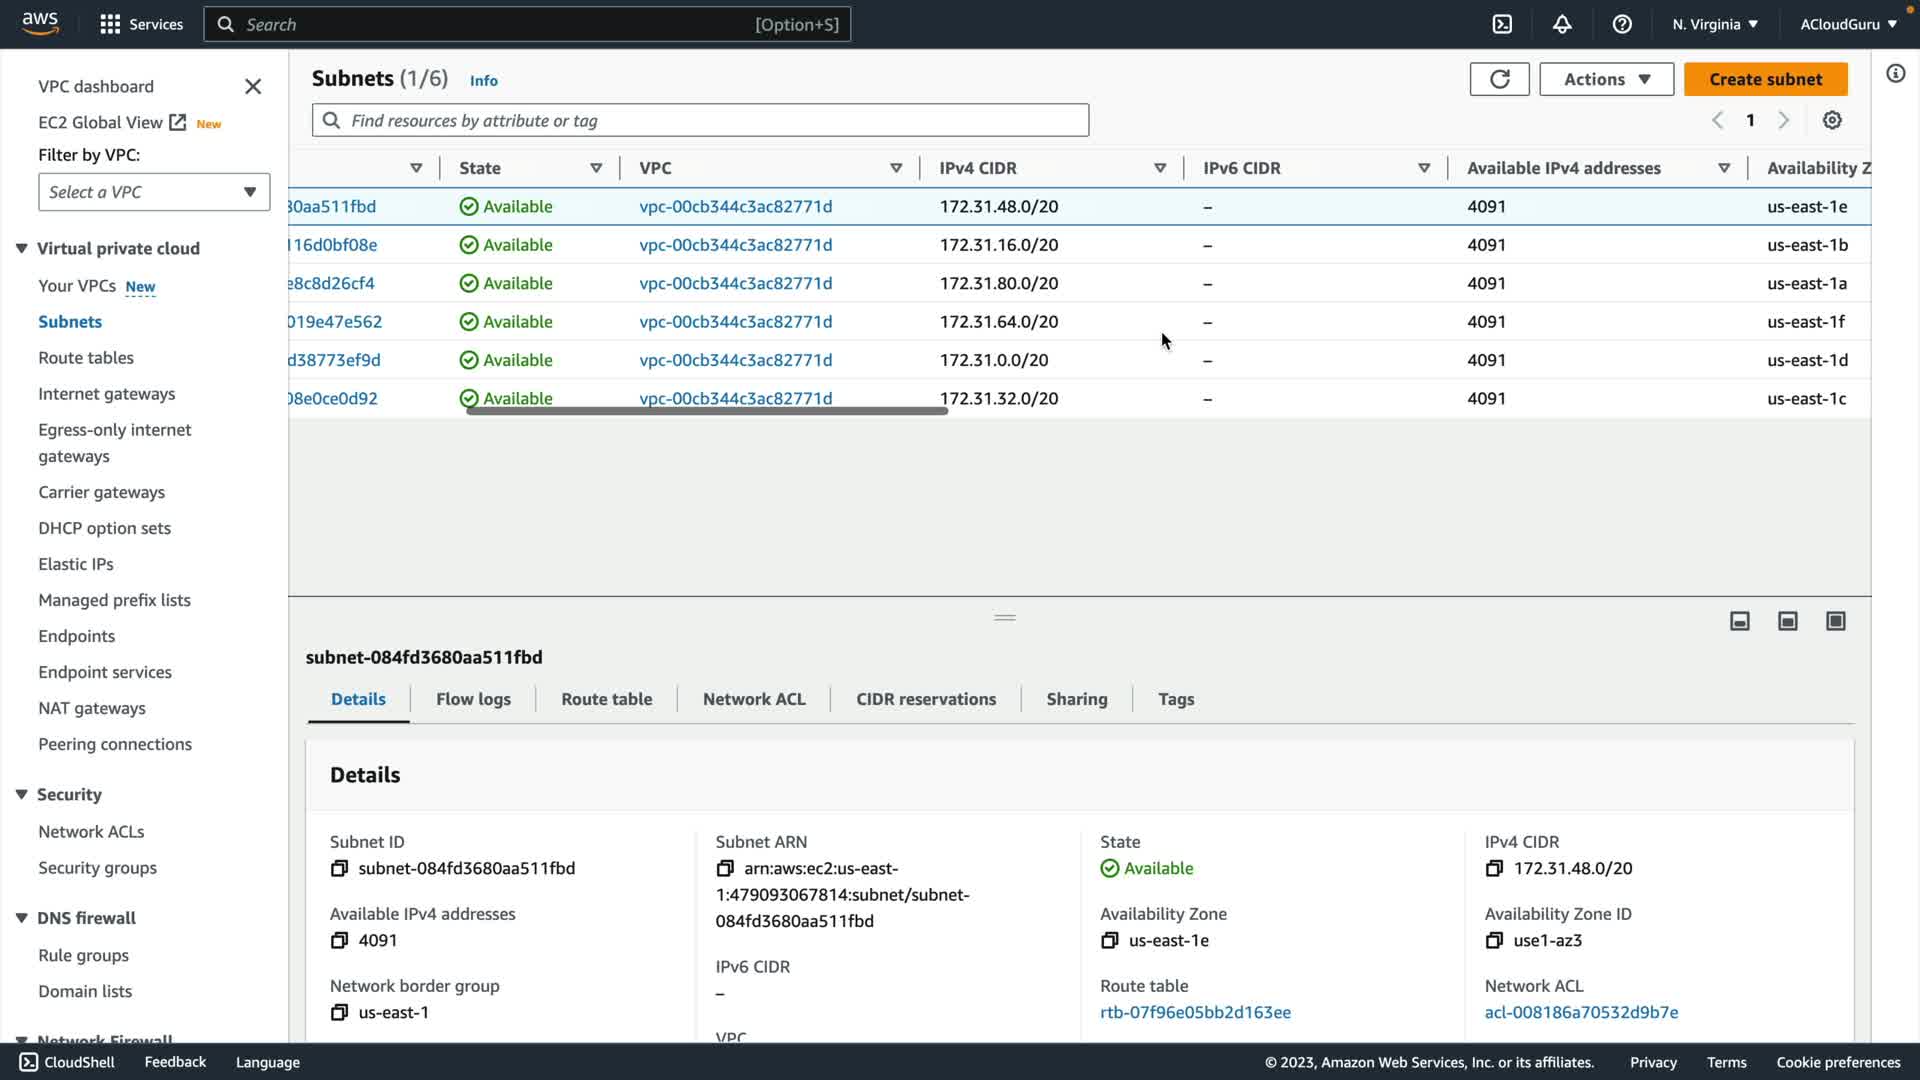Maximize the details split panel
Image resolution: width=1920 pixels, height=1080 pixels.
tap(1836, 621)
